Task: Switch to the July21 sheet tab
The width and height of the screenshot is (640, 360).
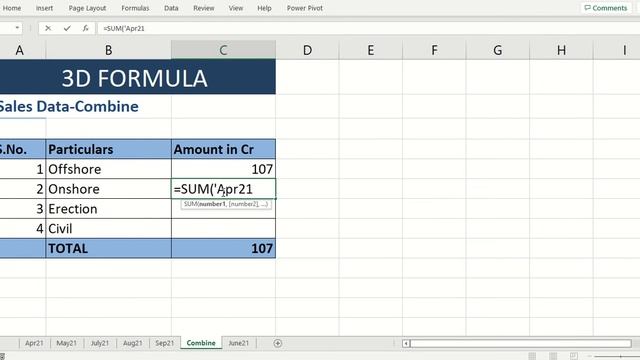Action: 100,343
